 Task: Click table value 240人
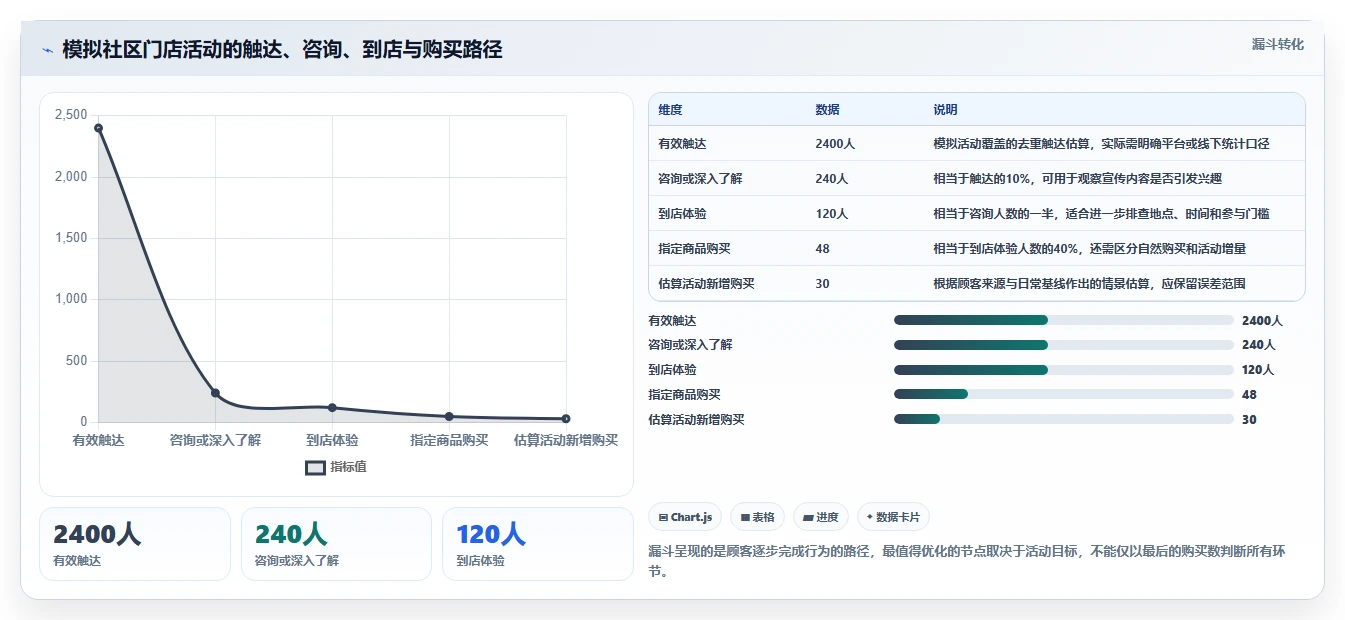pyautogui.click(x=831, y=178)
